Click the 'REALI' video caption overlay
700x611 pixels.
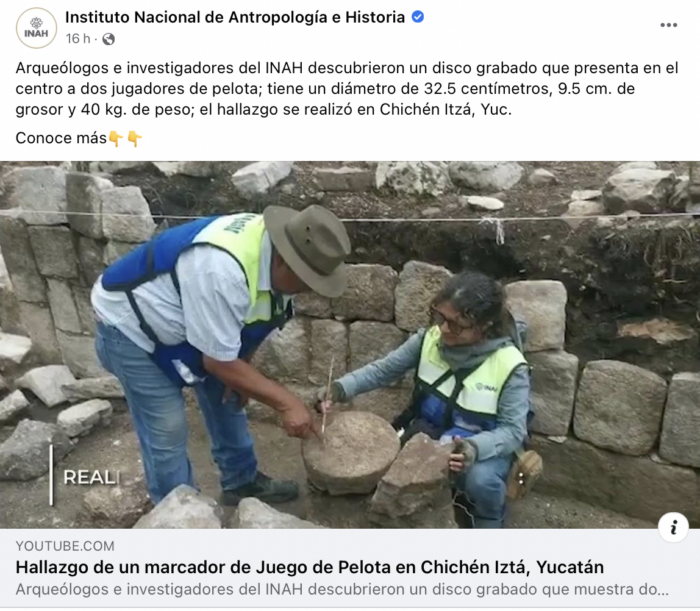[x=92, y=478]
